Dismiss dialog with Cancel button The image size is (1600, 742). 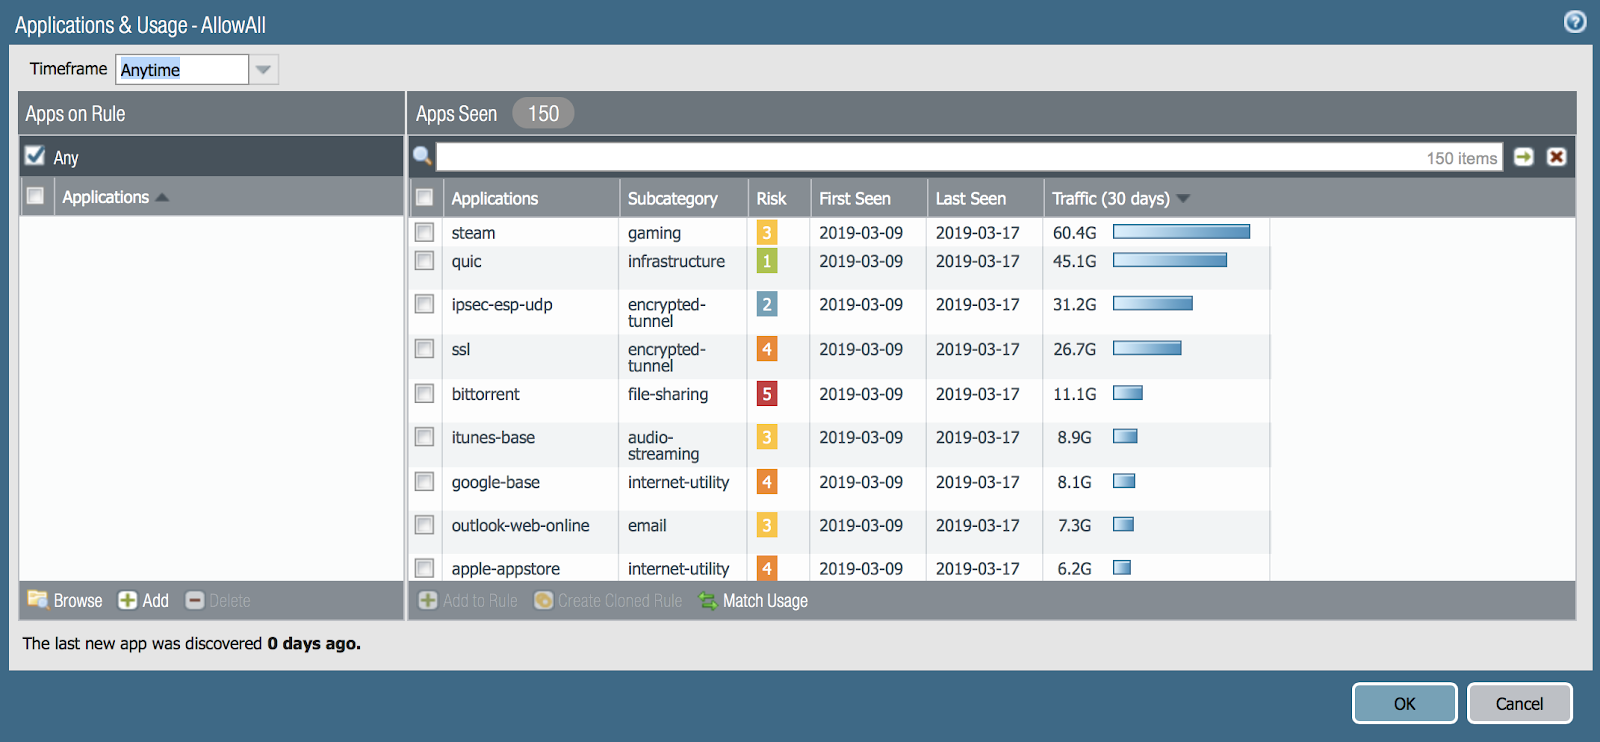[1519, 703]
